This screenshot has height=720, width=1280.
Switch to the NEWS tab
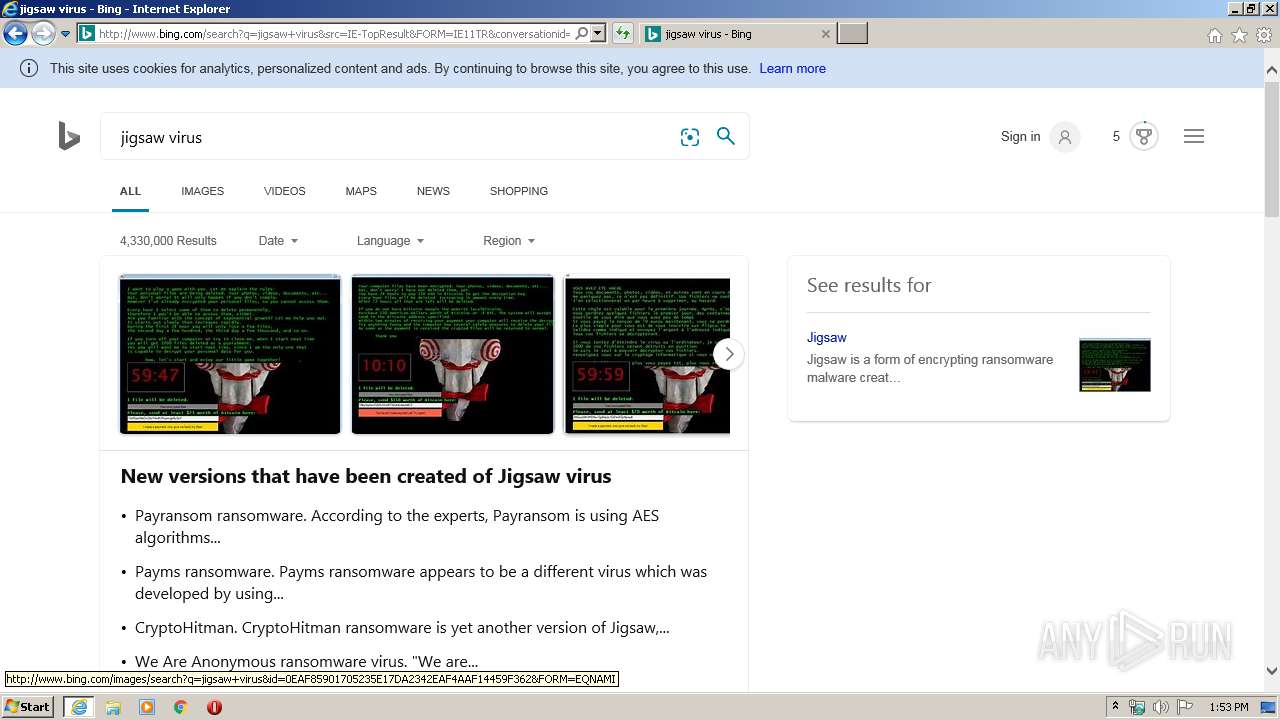coord(433,191)
